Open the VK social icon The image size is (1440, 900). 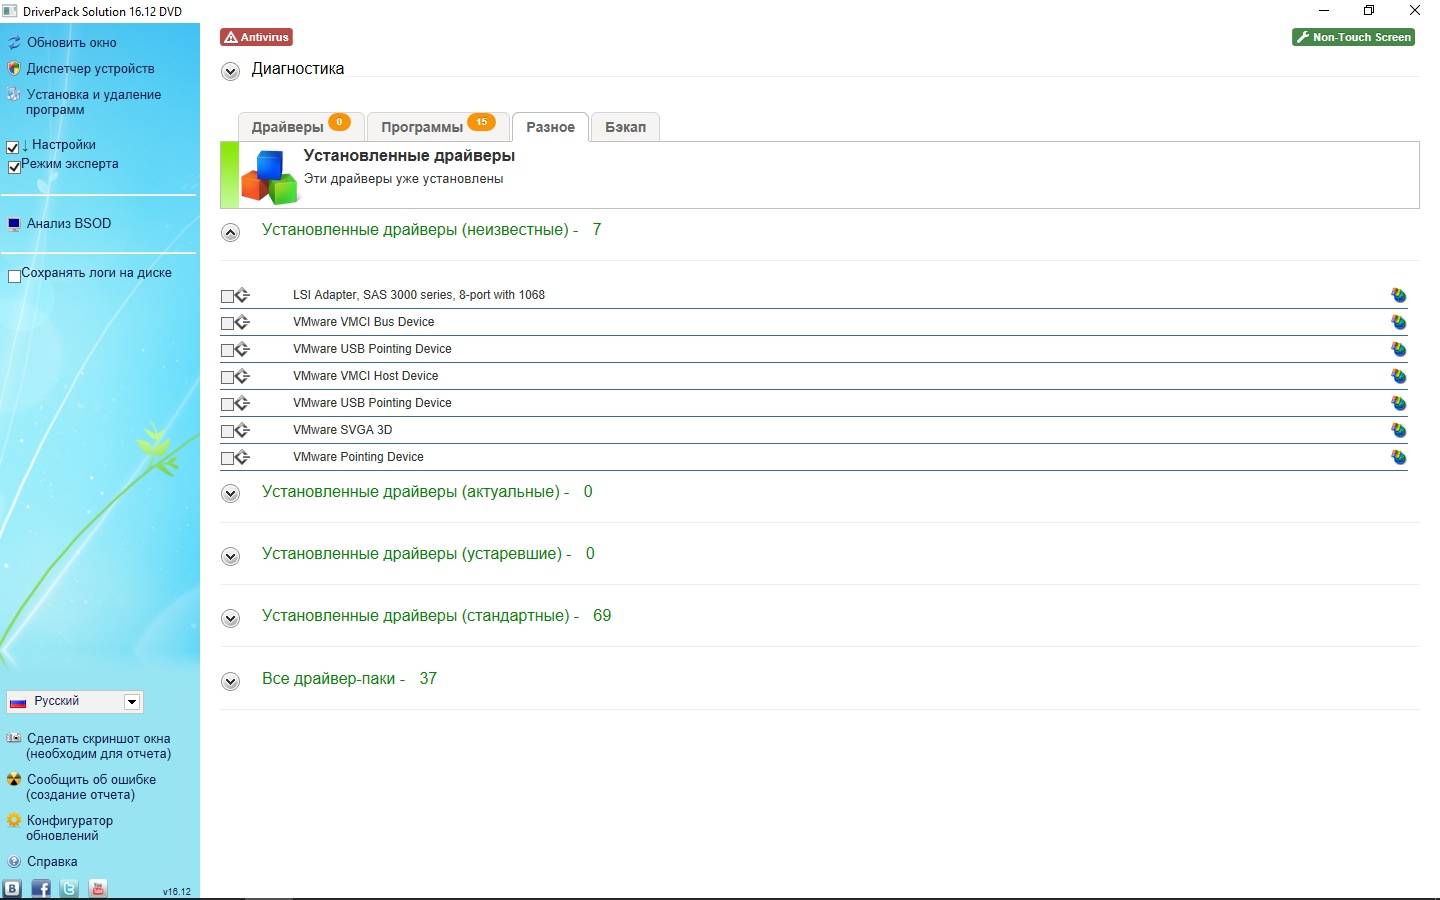12,888
